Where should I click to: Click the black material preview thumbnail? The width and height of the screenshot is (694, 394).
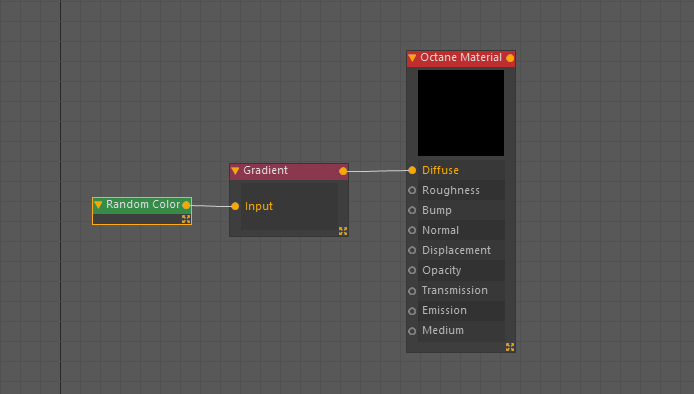461,113
